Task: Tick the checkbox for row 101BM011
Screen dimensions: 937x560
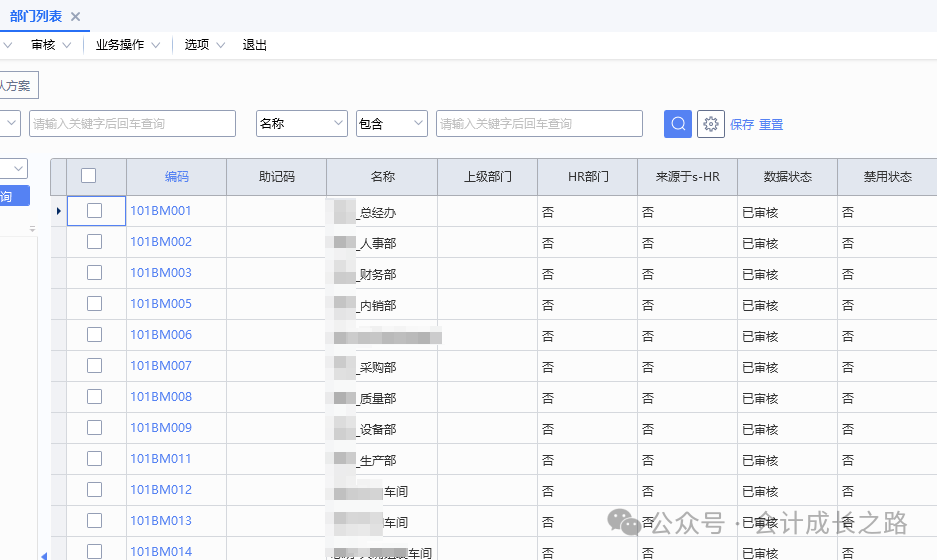Action: pyautogui.click(x=95, y=459)
